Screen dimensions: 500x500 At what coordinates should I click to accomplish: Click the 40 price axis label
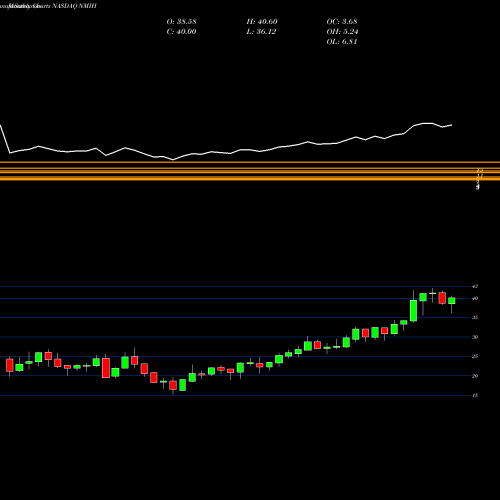pos(475,298)
